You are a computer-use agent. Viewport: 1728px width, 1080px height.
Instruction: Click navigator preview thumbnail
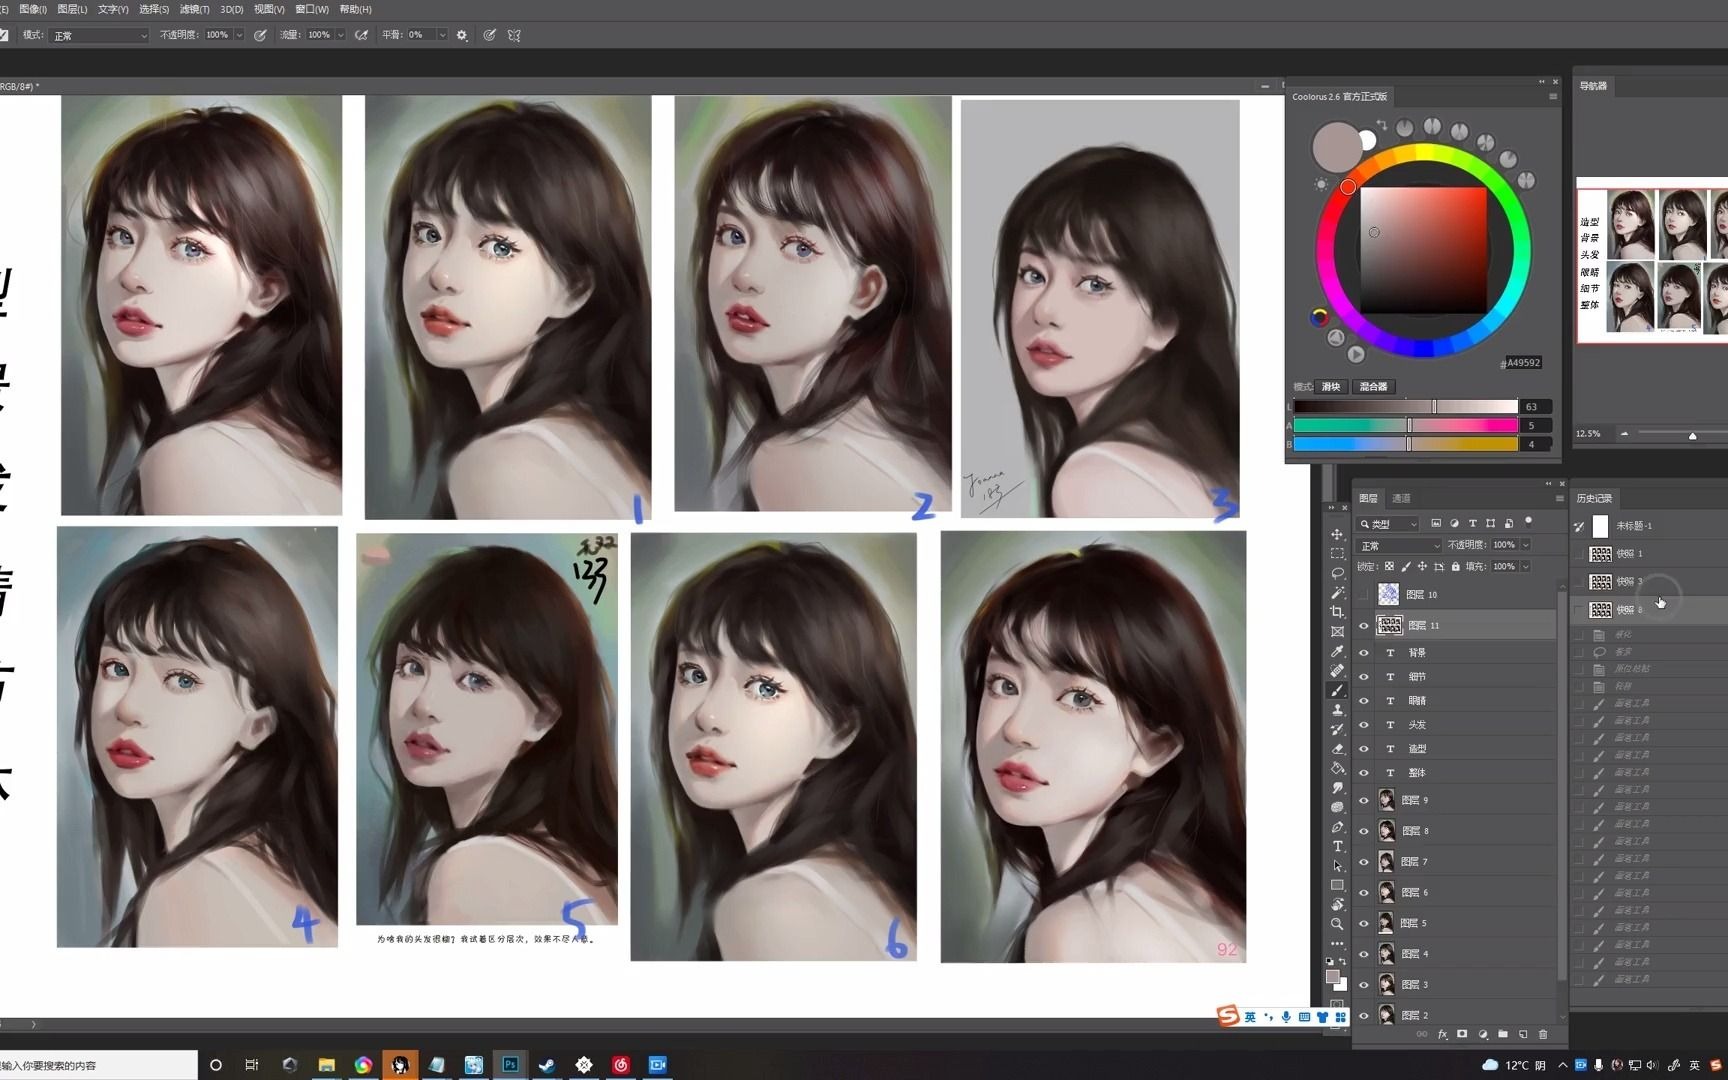tap(1653, 261)
